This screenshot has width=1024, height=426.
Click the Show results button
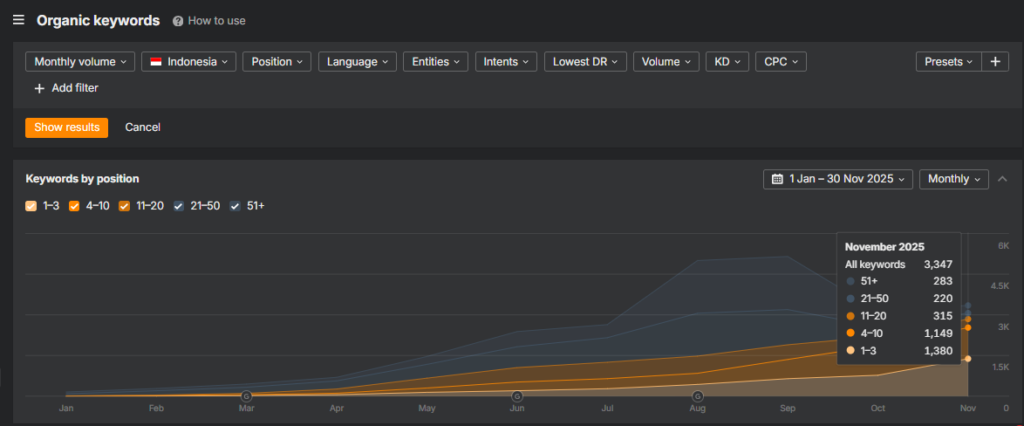(x=66, y=127)
